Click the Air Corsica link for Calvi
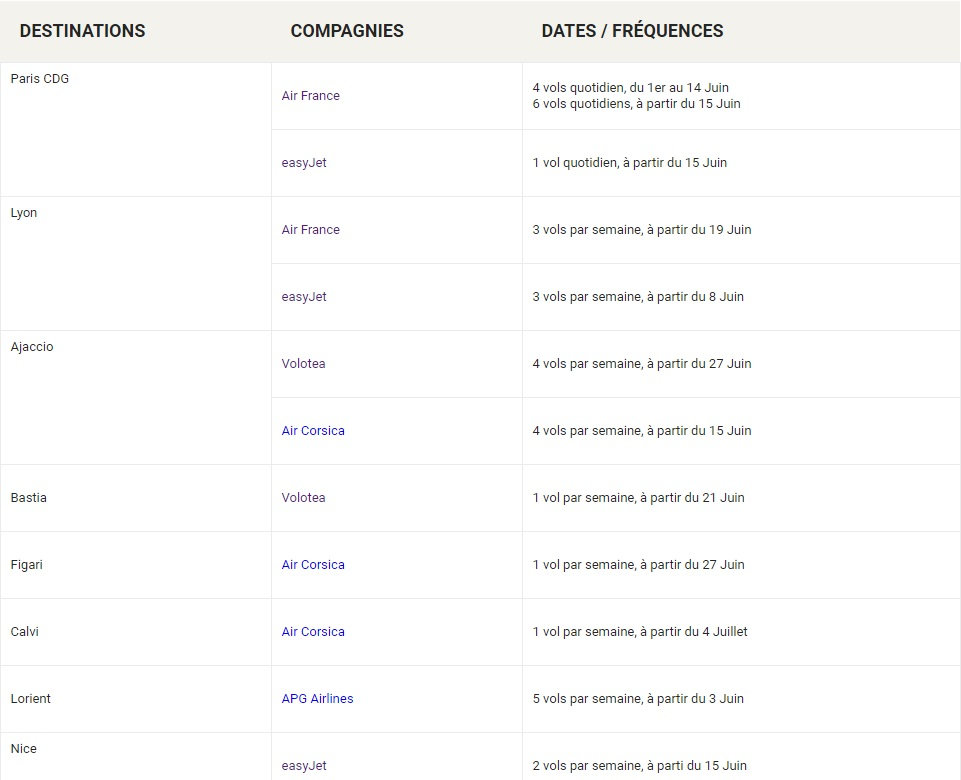The width and height of the screenshot is (961, 780). (313, 632)
